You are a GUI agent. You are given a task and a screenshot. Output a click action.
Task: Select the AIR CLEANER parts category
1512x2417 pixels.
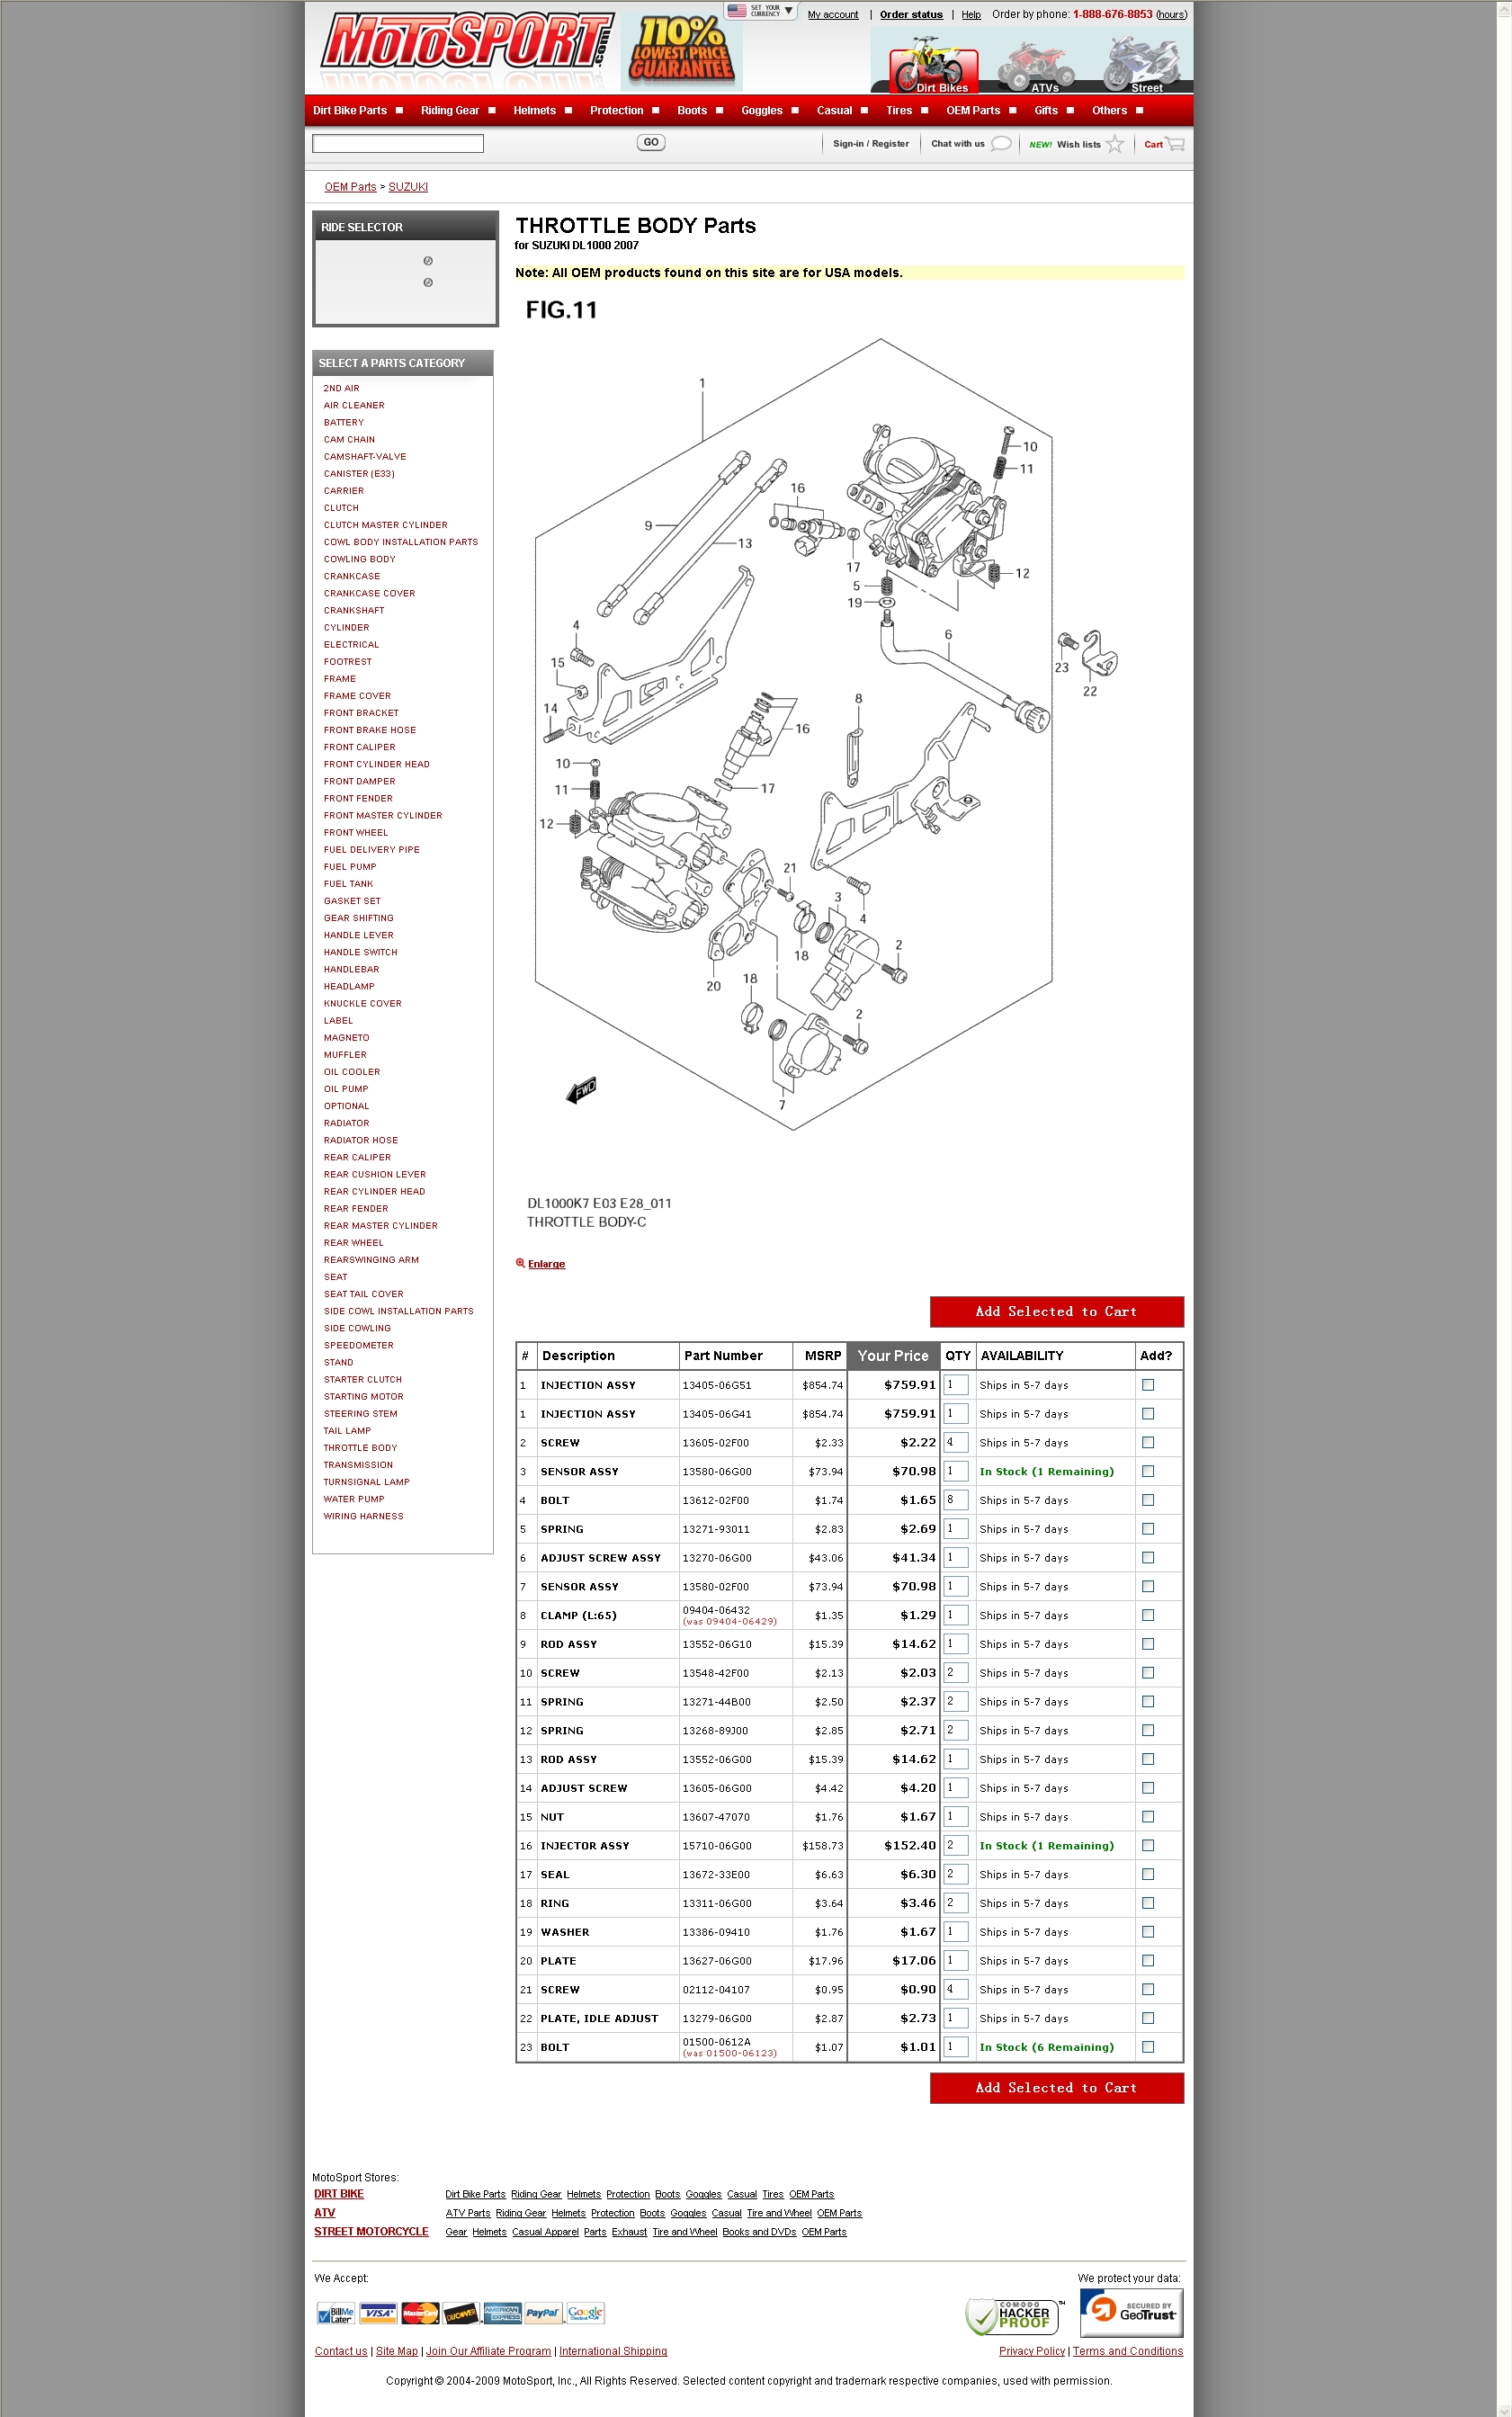point(354,406)
